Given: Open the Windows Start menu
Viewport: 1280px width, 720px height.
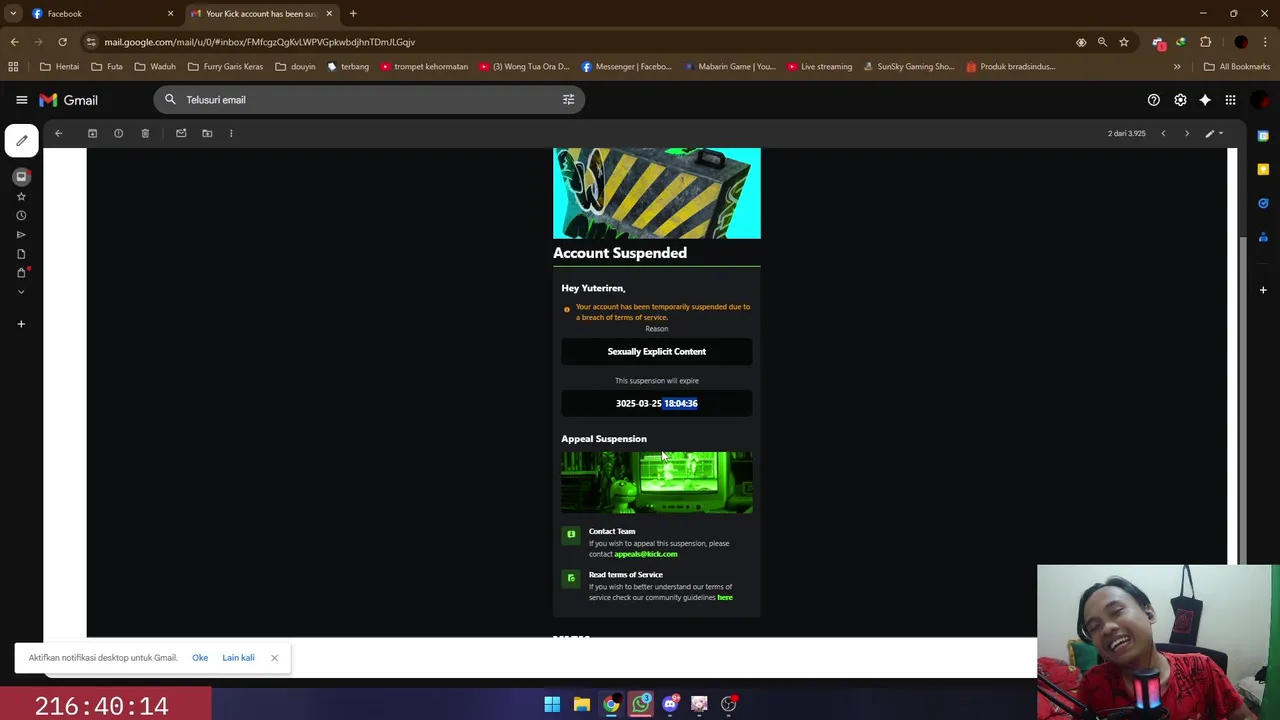Looking at the screenshot, I should (552, 704).
